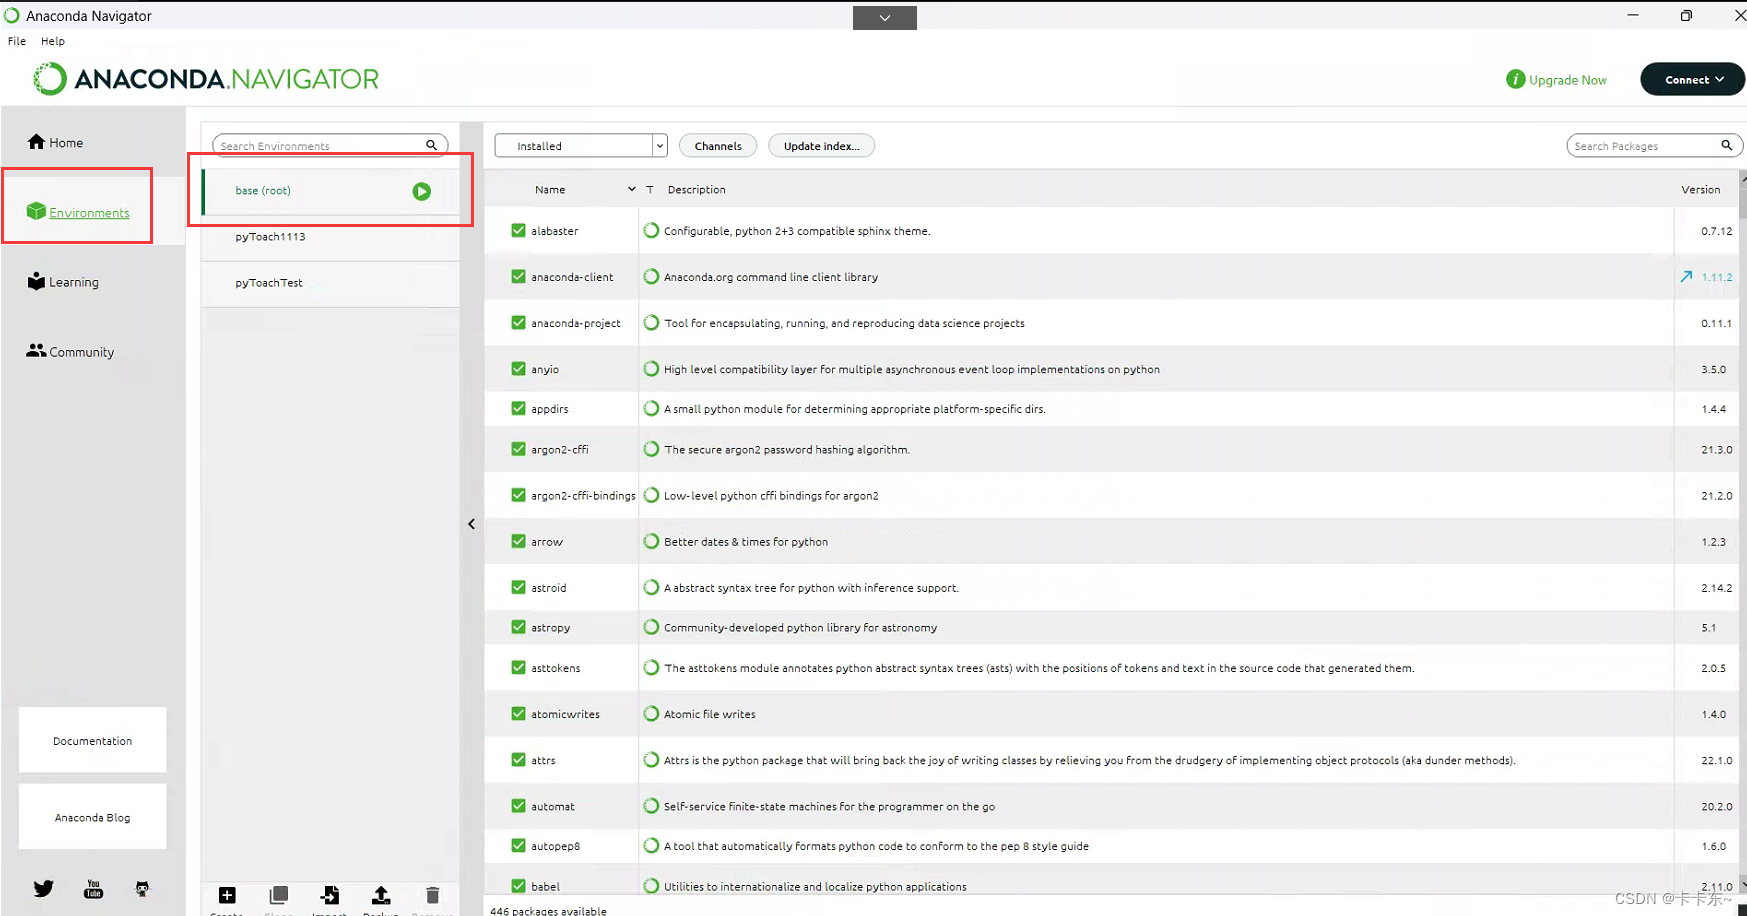
Task: Open the Learning section
Action: (63, 282)
